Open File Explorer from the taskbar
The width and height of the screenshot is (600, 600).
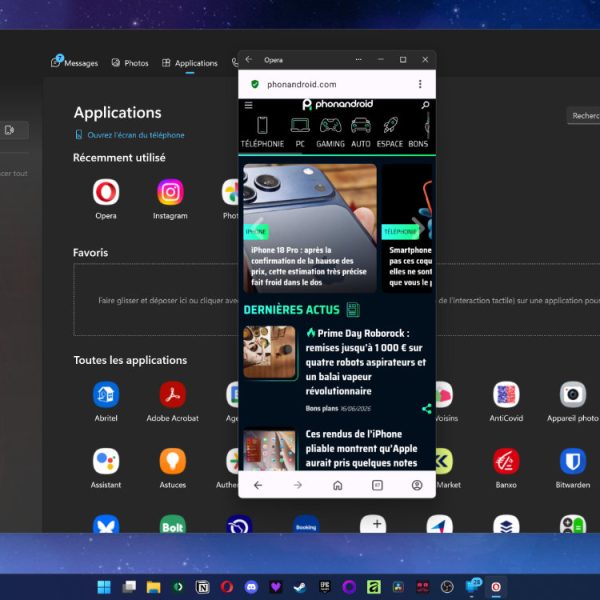(153, 587)
